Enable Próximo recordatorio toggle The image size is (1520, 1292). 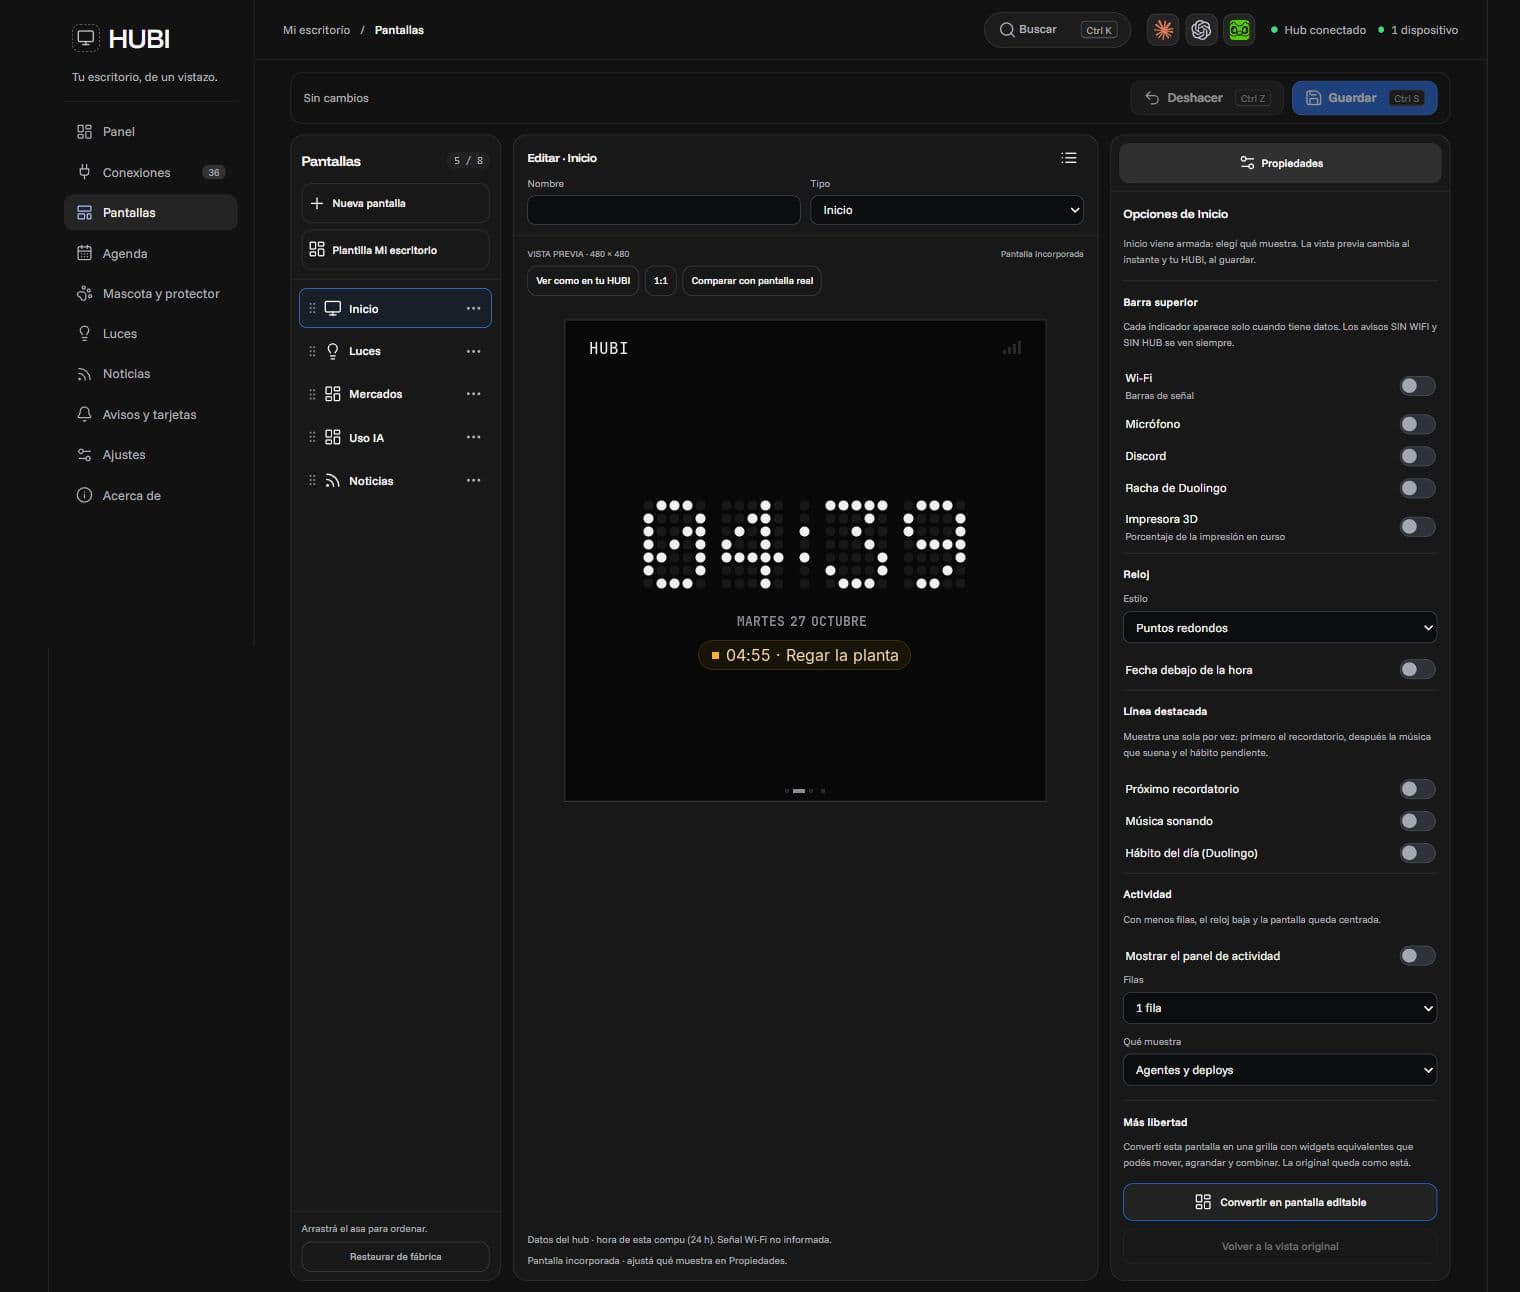click(x=1417, y=789)
